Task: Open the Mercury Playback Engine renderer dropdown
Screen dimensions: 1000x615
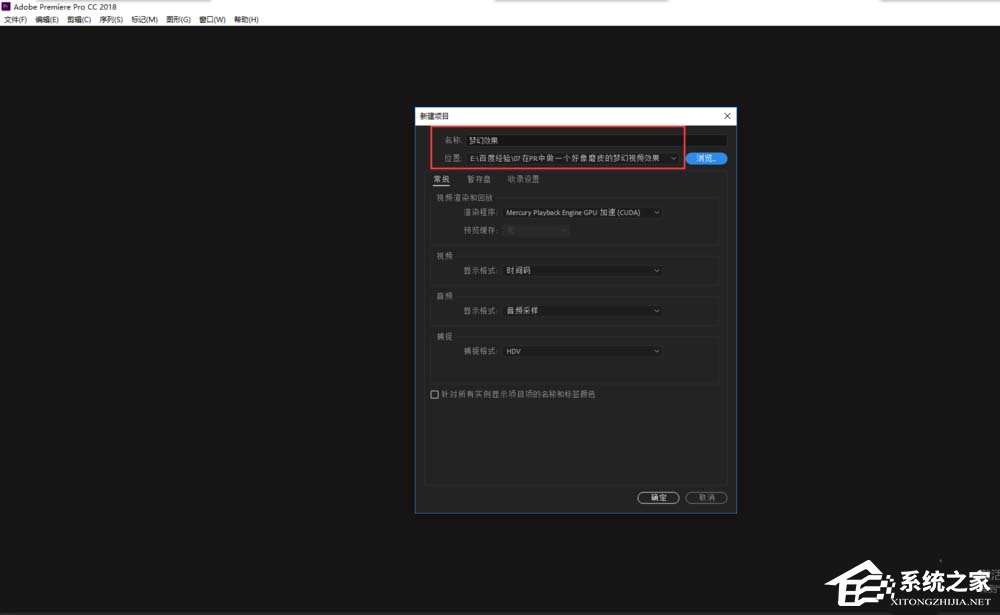Action: (582, 212)
